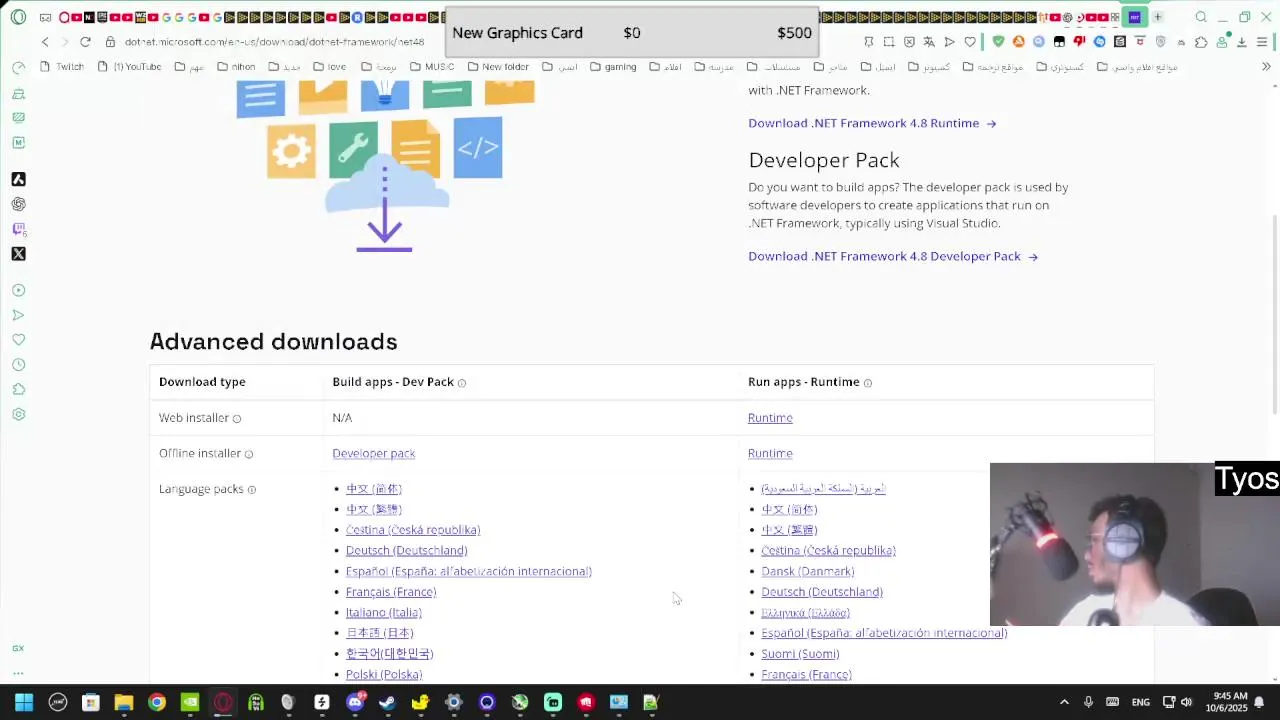Open Windows Start menu
The height and width of the screenshot is (720, 1280).
[24, 702]
